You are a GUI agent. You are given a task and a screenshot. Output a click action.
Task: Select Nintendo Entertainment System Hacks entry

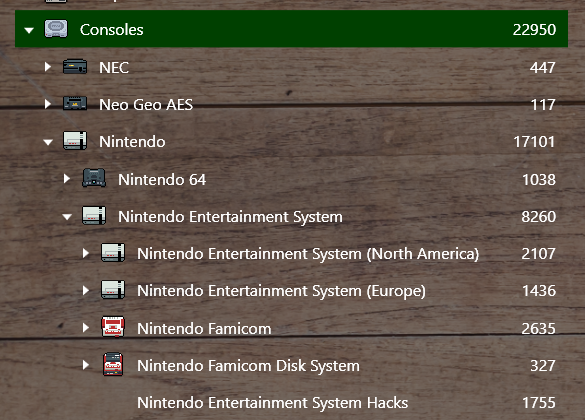(x=272, y=402)
